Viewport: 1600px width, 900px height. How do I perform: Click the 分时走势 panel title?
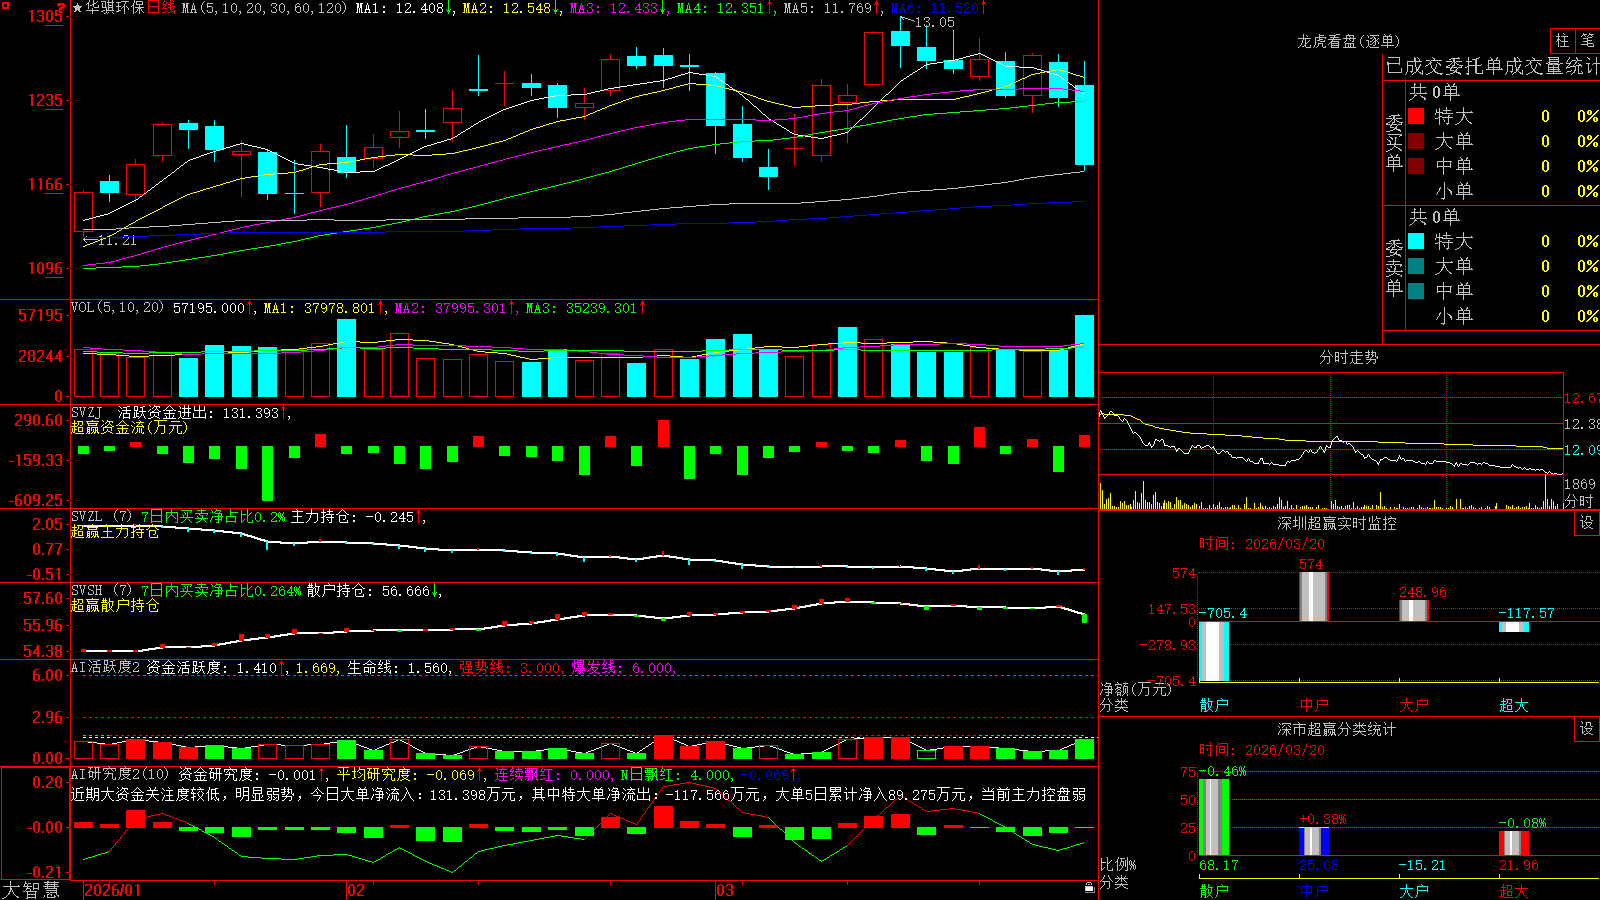(1348, 357)
